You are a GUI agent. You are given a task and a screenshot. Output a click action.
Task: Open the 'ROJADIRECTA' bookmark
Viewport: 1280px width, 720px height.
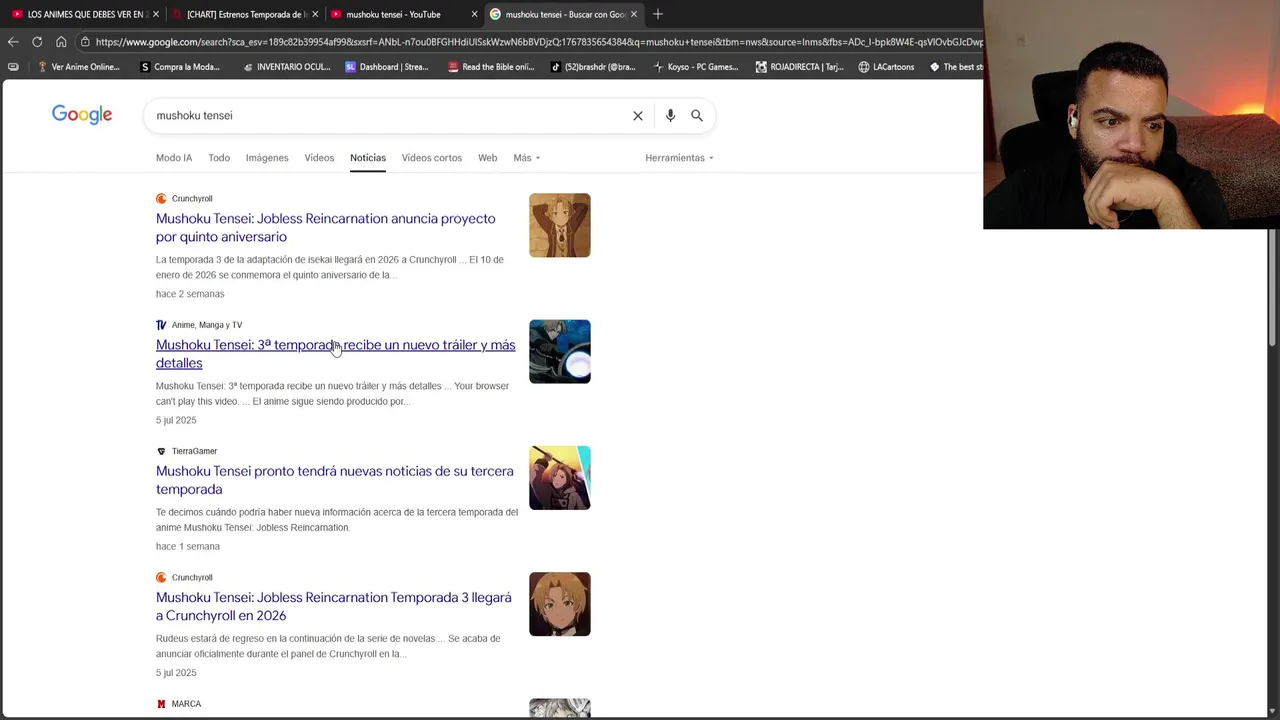(800, 67)
